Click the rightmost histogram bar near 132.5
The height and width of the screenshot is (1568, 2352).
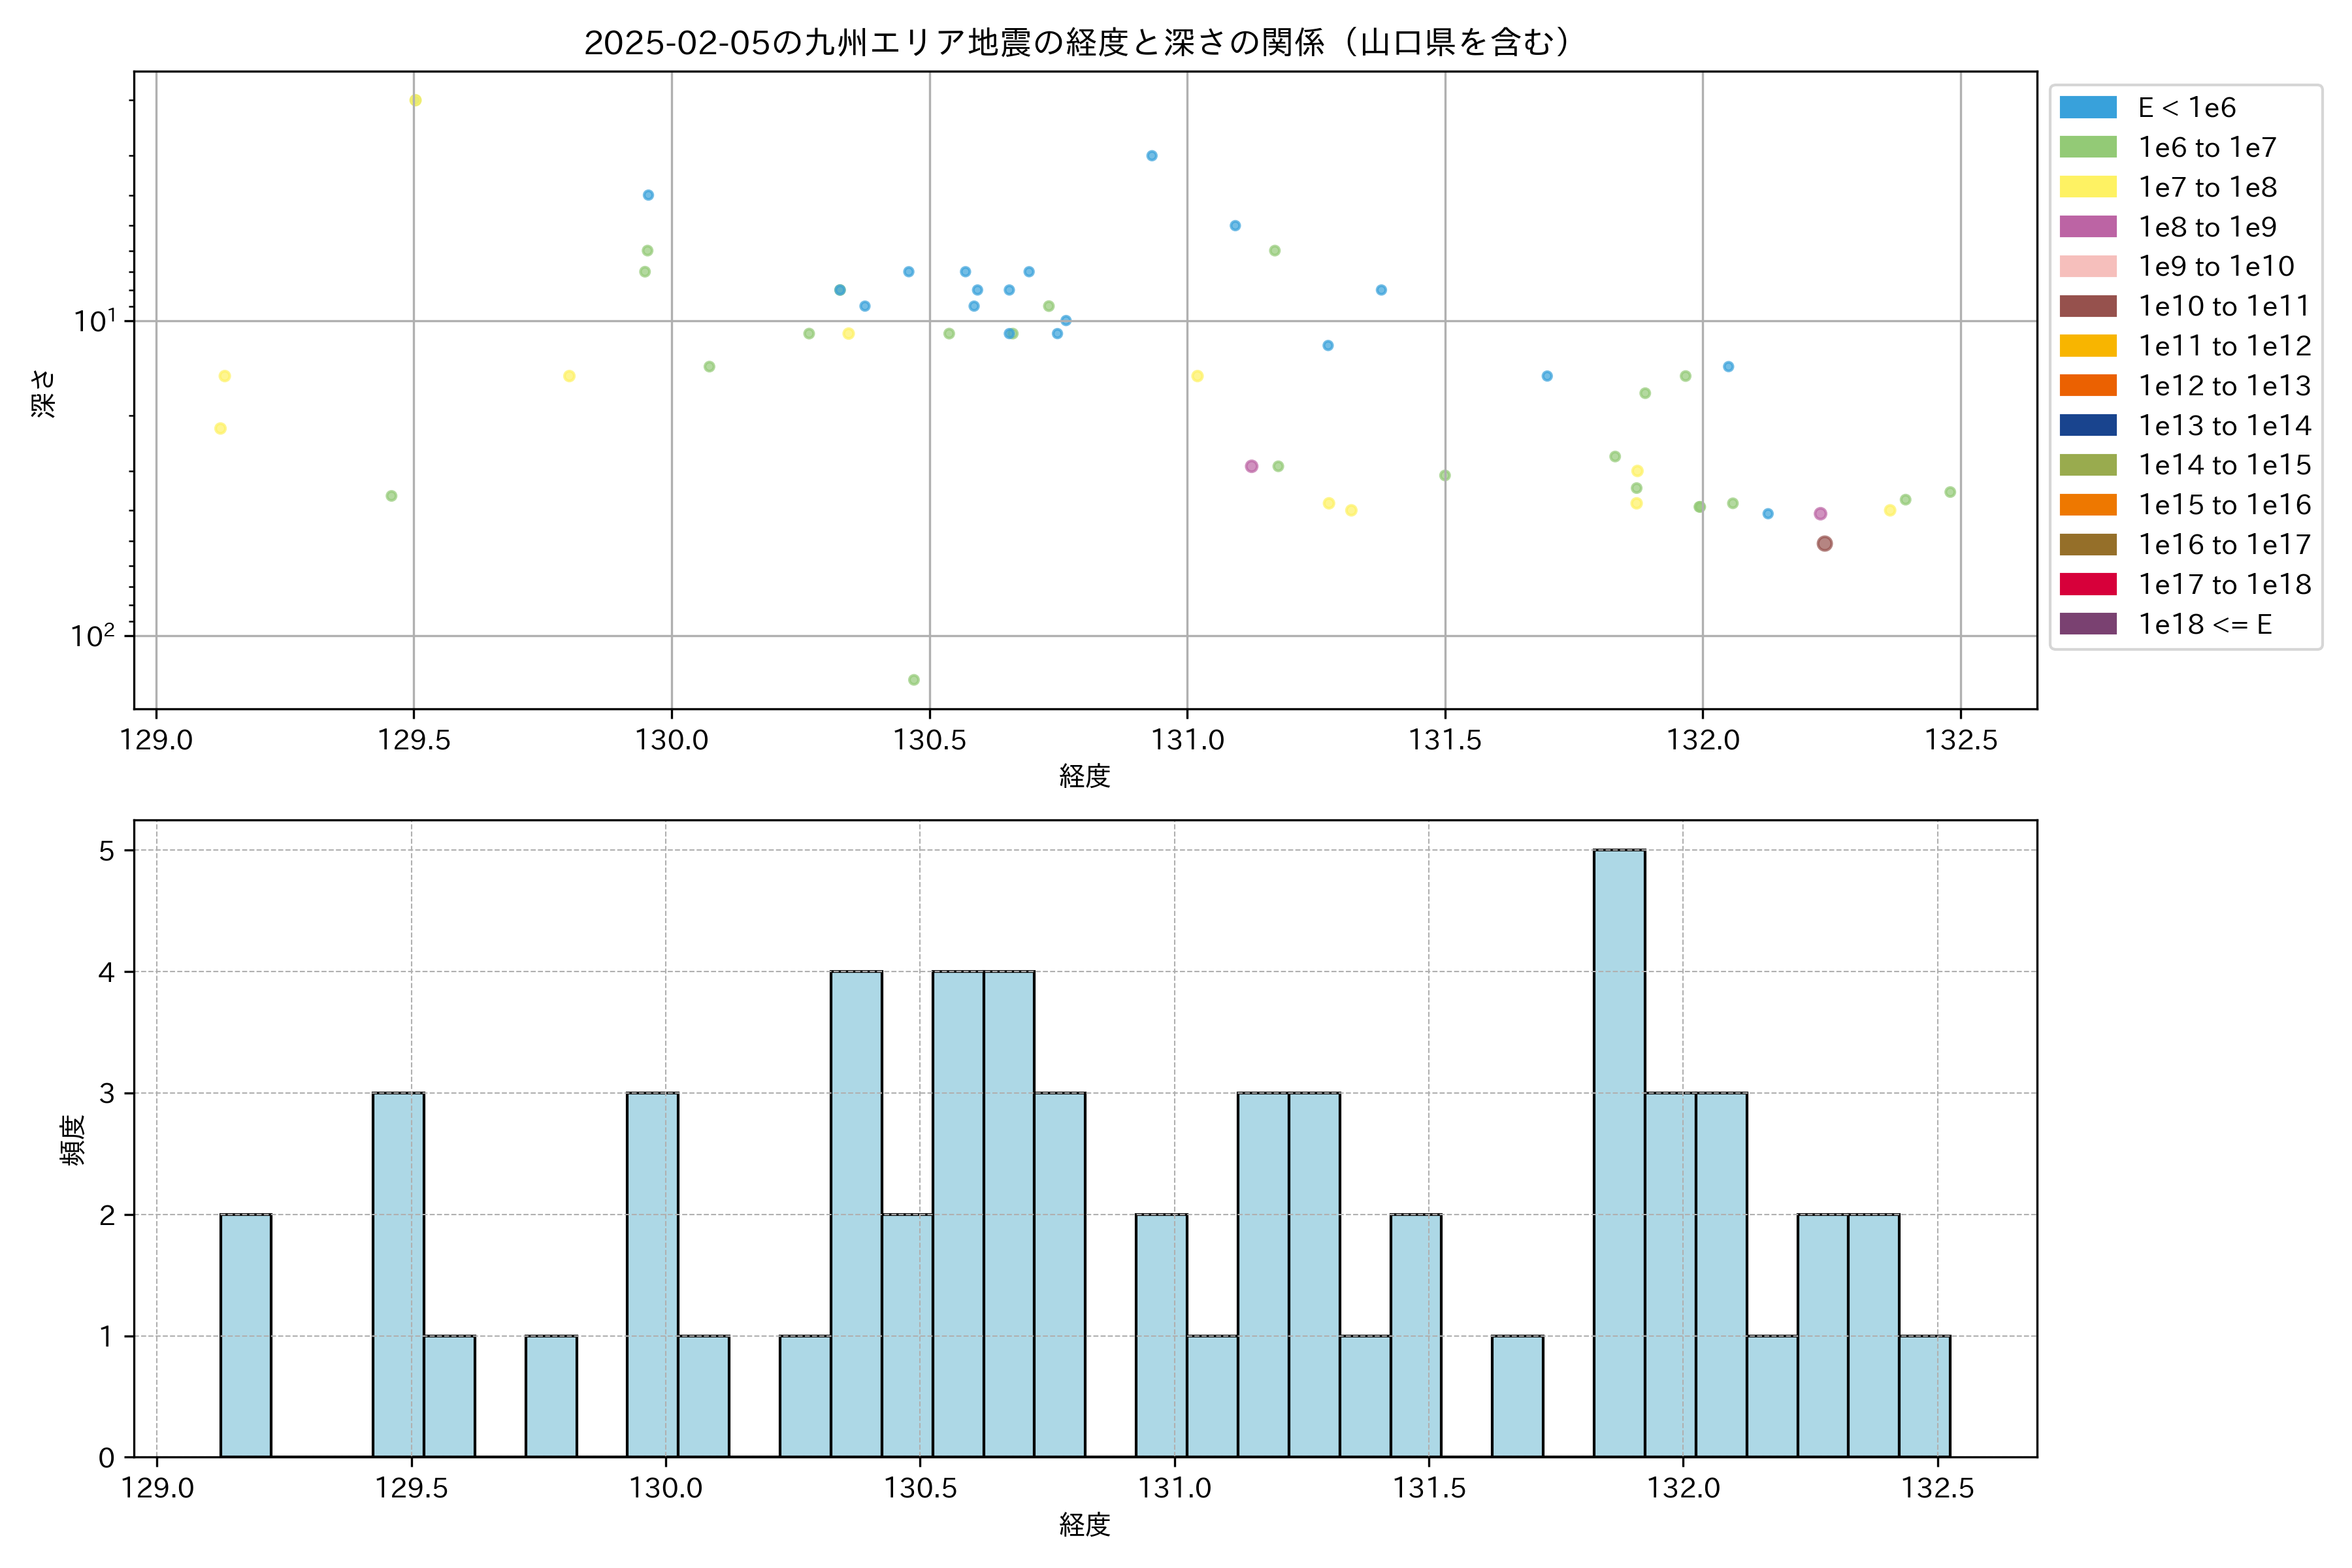point(1924,1396)
